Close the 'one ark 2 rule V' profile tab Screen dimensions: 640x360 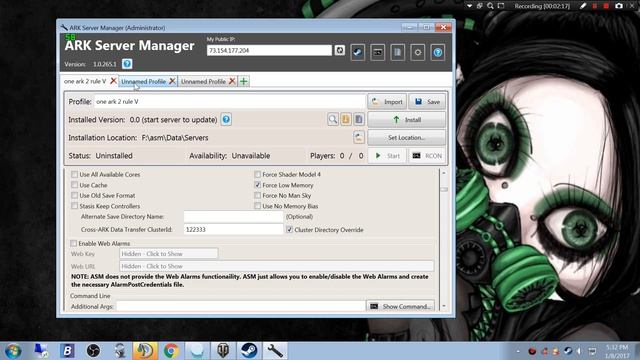113,81
